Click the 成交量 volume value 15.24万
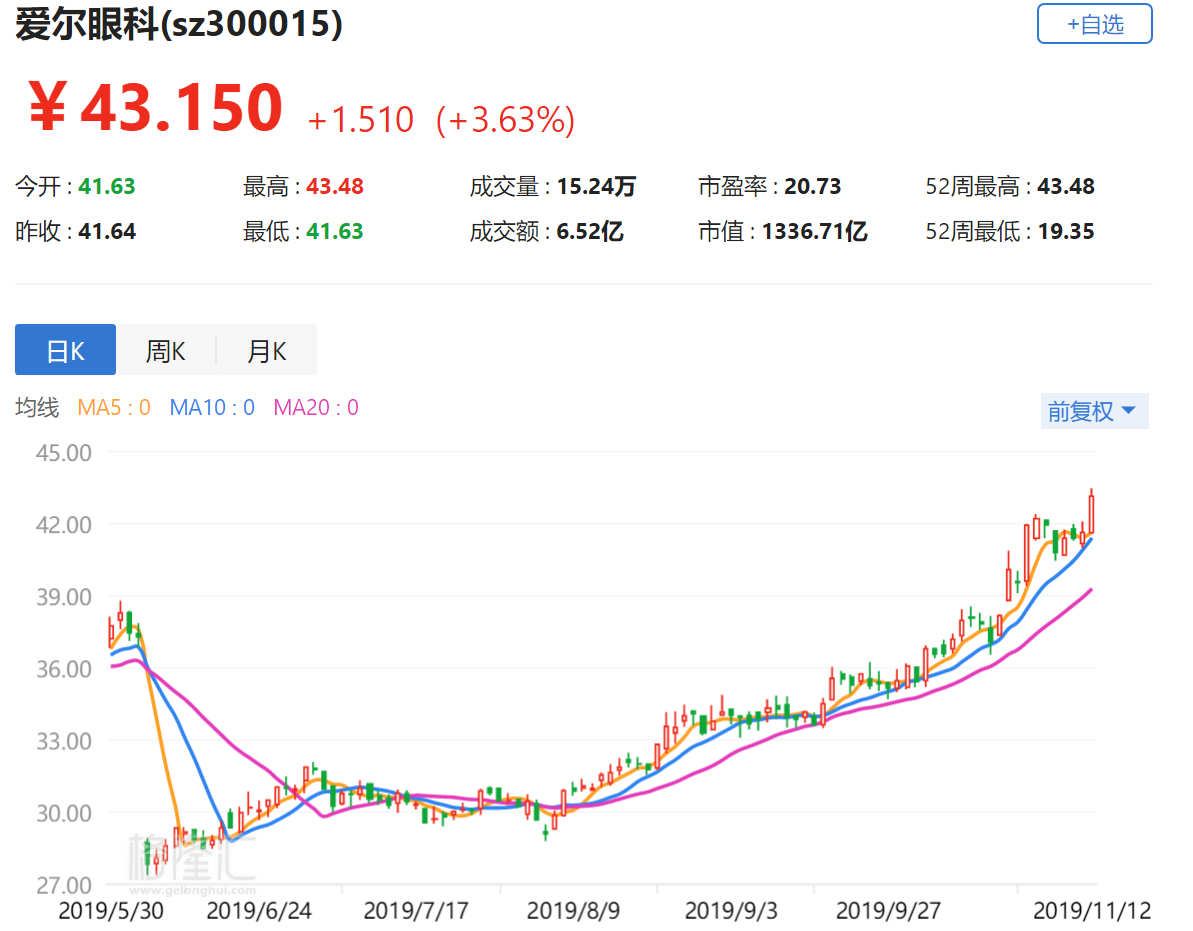The width and height of the screenshot is (1193, 931). click(596, 186)
